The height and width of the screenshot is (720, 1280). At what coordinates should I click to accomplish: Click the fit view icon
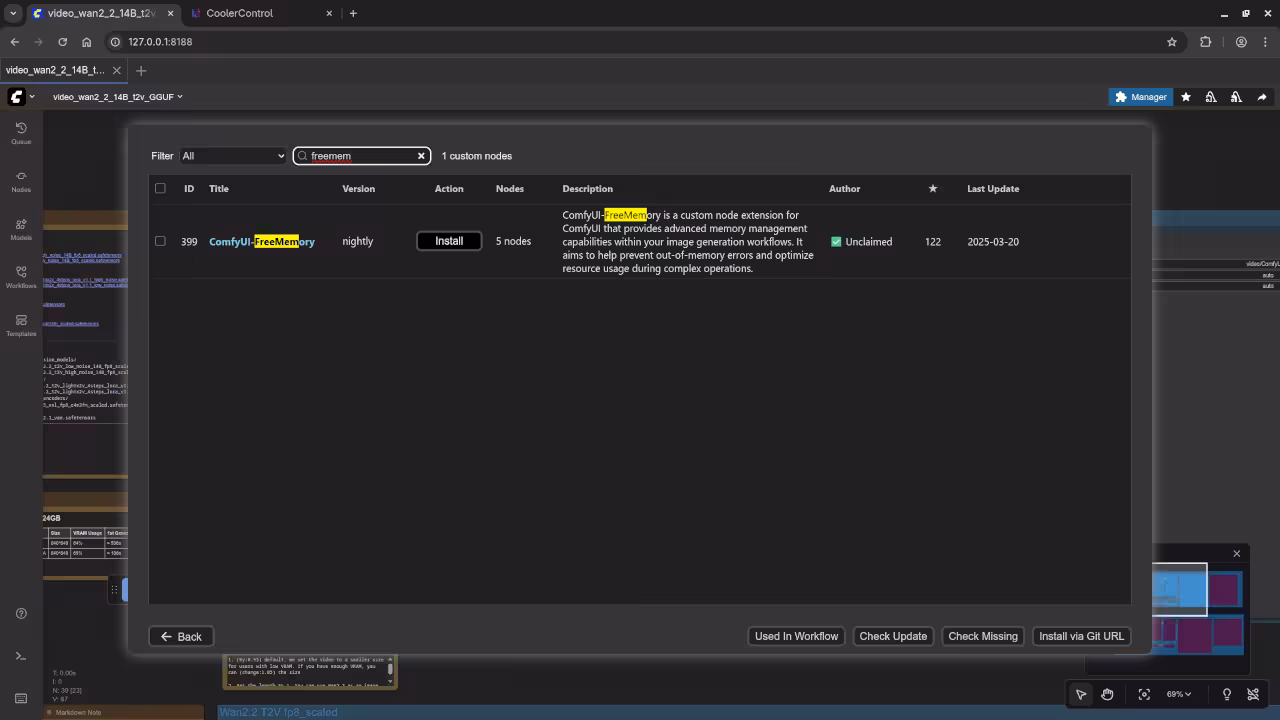pyautogui.click(x=1144, y=694)
